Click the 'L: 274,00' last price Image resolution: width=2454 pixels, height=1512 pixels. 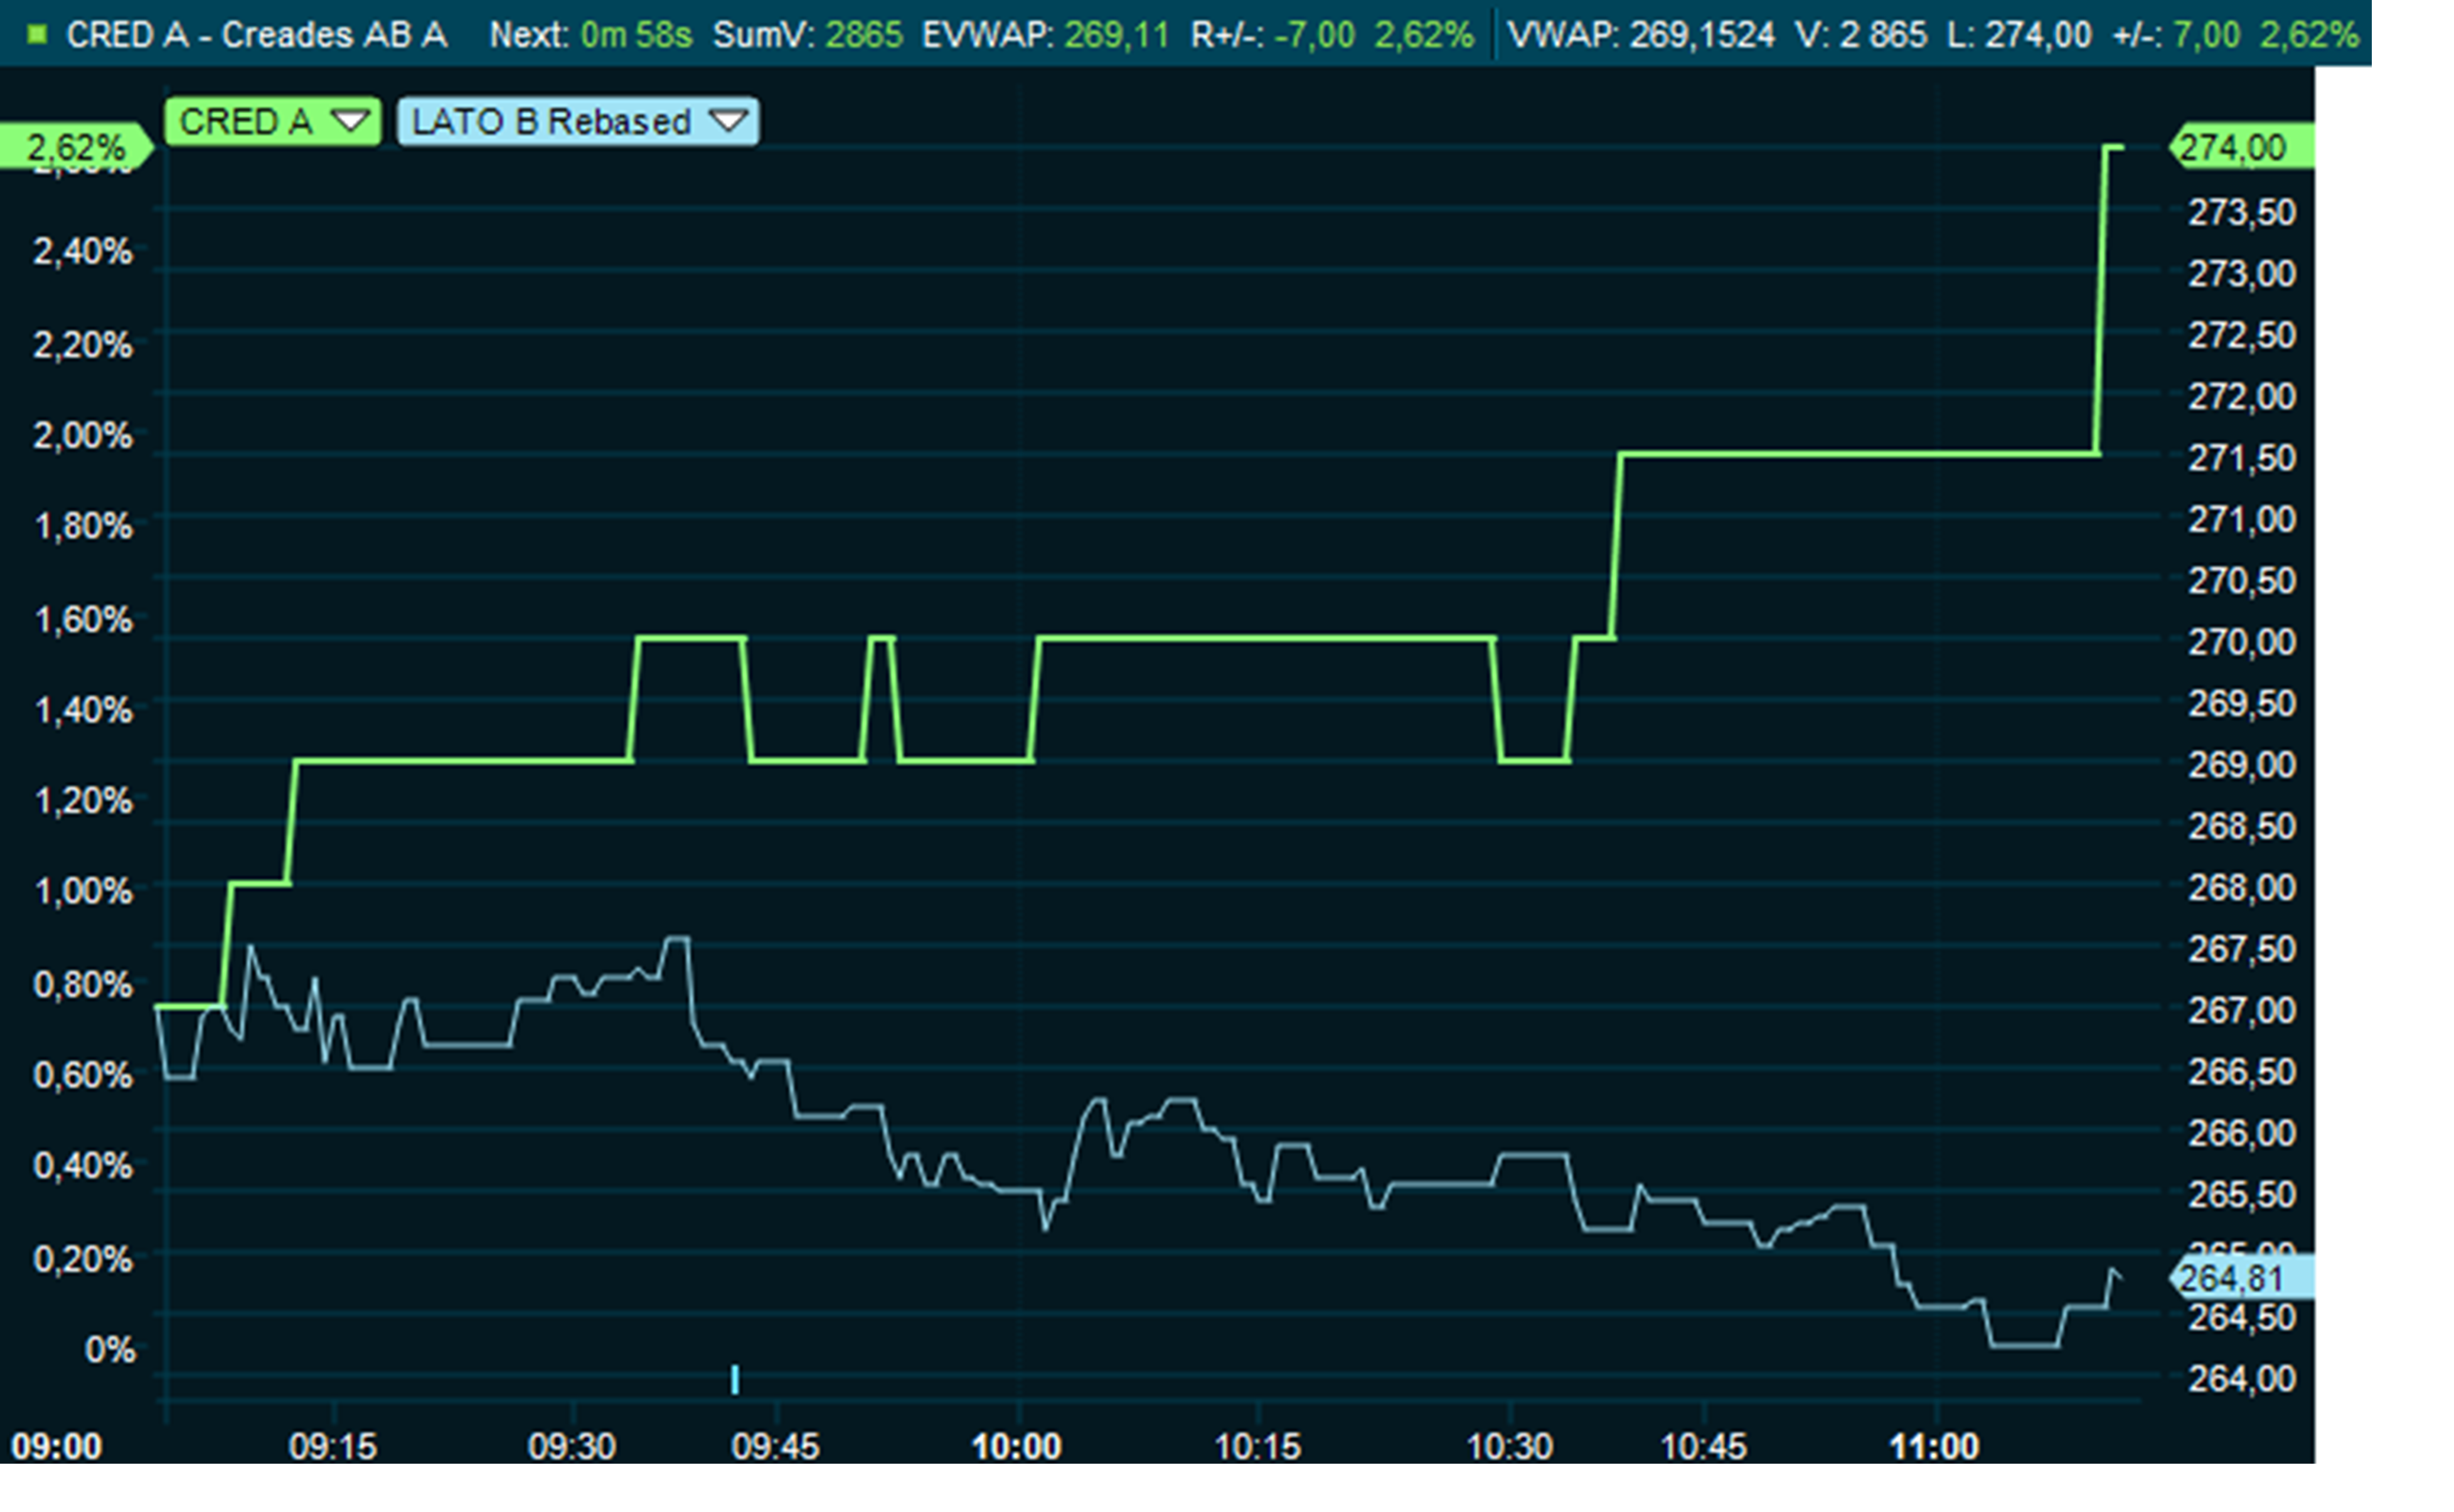tap(2019, 35)
